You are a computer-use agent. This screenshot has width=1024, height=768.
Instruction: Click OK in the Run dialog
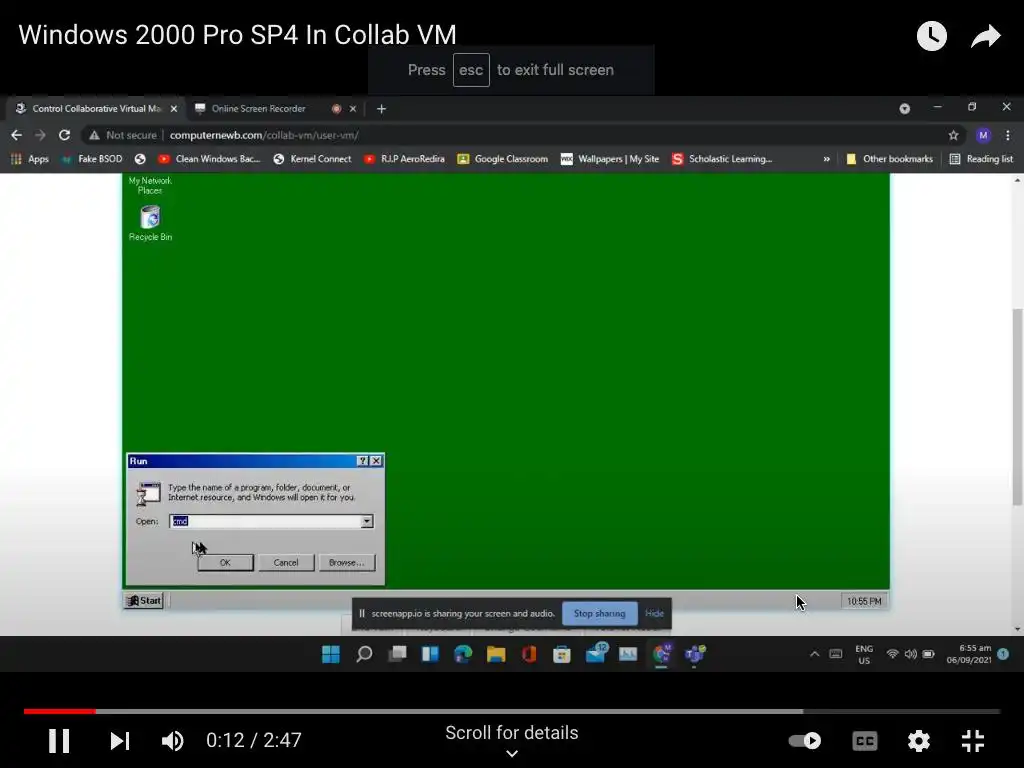pyautogui.click(x=225, y=562)
